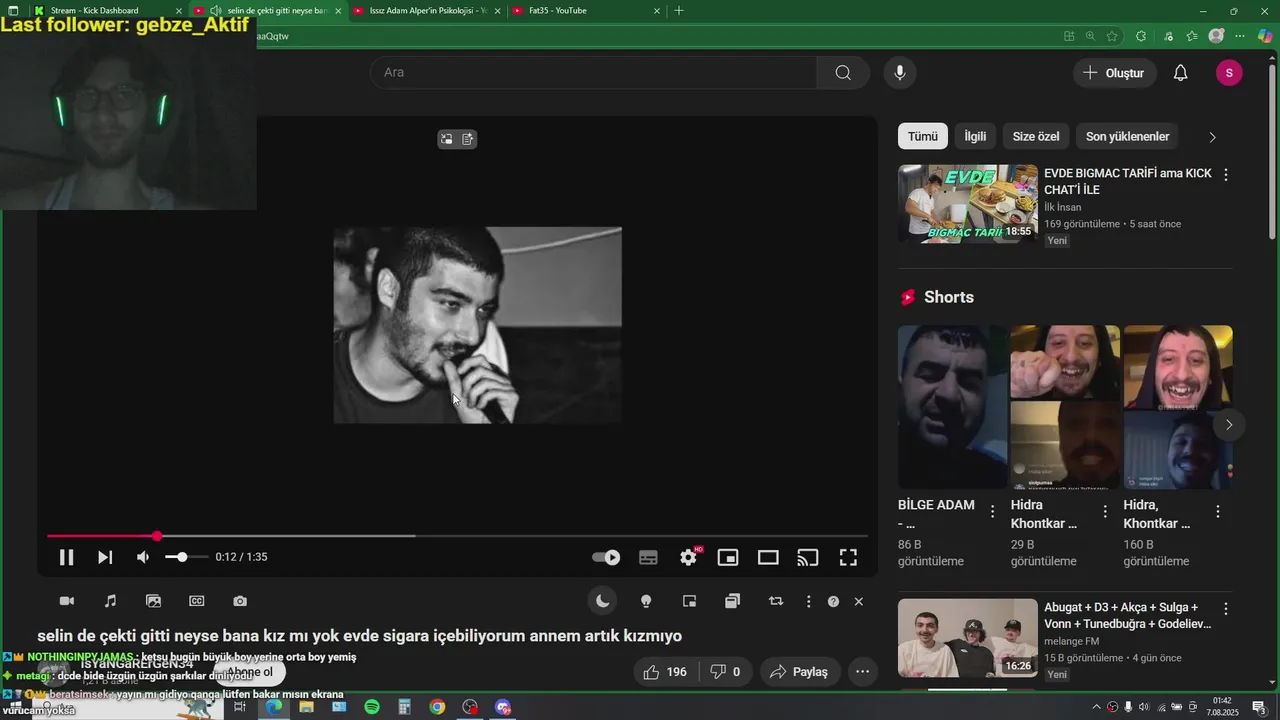Open options for 29 B görüntüleme short
This screenshot has height=720, width=1280.
coord(1105,511)
